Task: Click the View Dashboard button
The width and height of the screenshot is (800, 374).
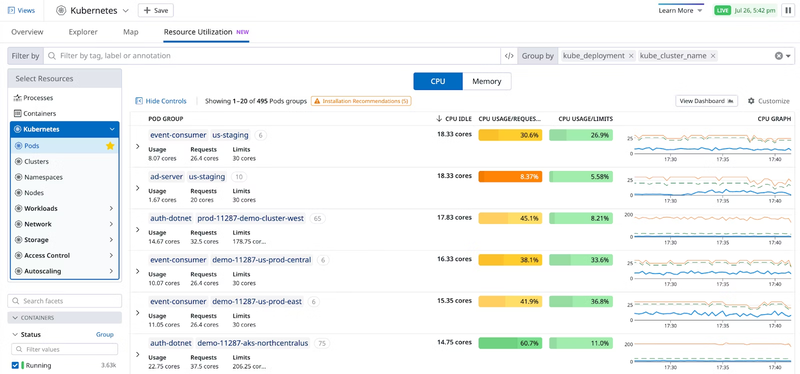Action: pyautogui.click(x=707, y=101)
